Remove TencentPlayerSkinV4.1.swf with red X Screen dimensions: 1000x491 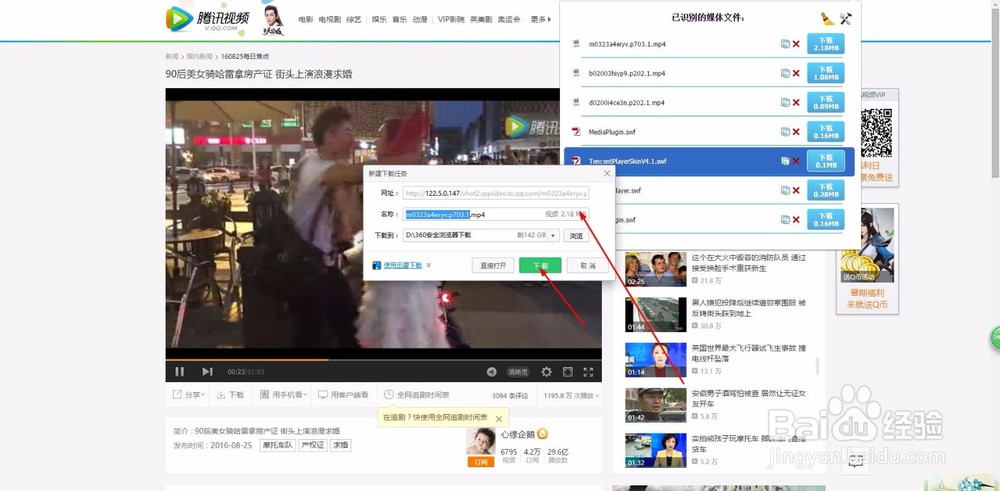click(796, 161)
